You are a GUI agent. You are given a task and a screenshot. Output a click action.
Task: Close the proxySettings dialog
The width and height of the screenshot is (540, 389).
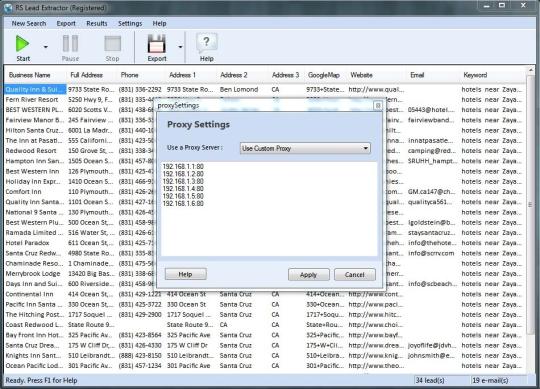(378, 105)
